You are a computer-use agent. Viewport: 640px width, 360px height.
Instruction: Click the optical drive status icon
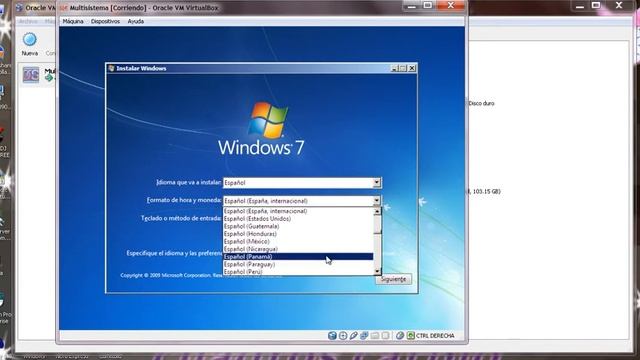343,336
